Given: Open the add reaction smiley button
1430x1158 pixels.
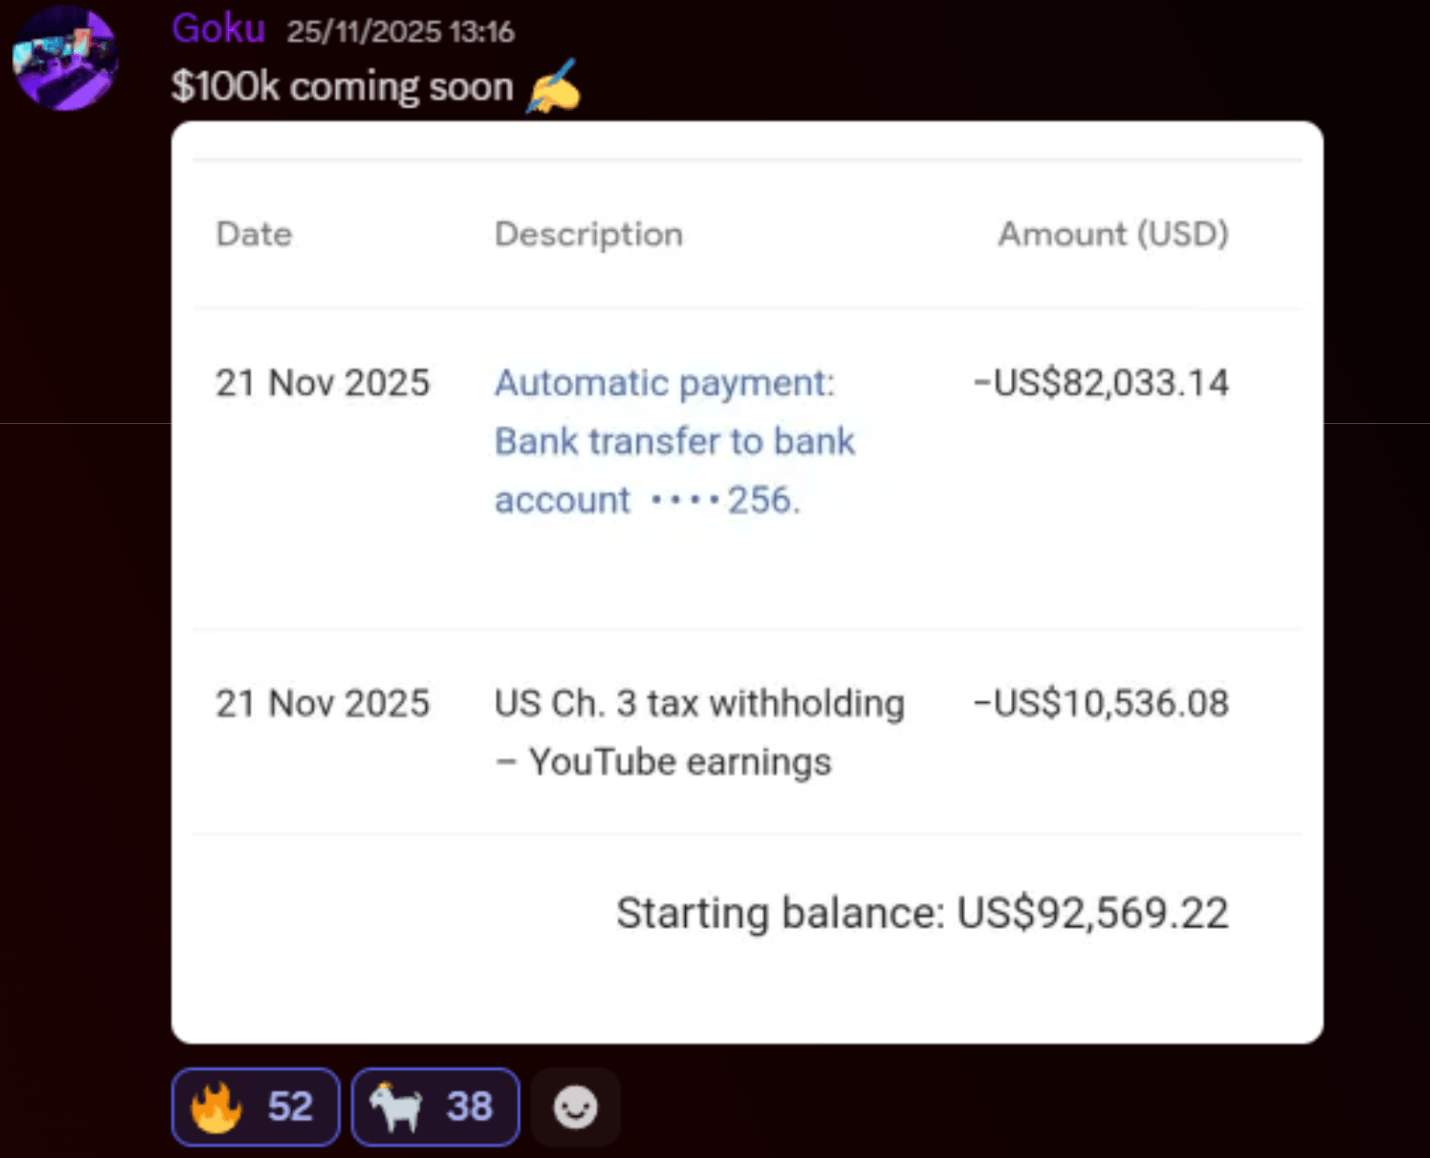Looking at the screenshot, I should (575, 1107).
